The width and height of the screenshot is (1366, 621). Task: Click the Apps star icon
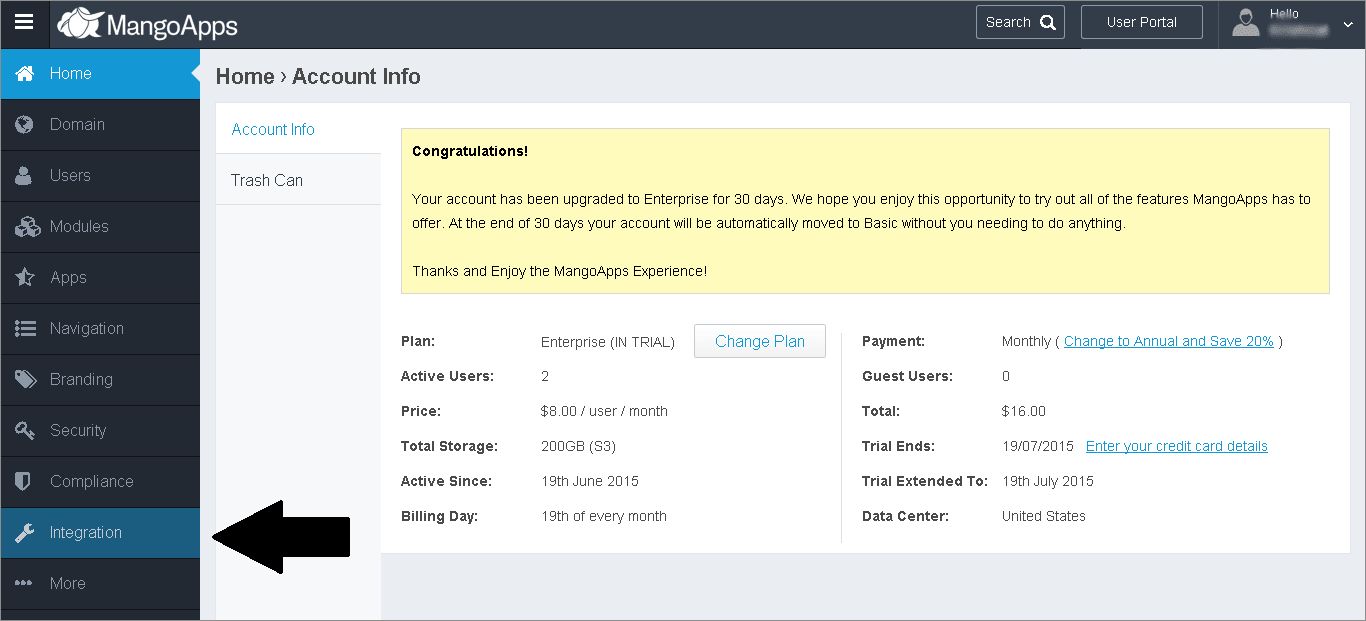point(25,278)
